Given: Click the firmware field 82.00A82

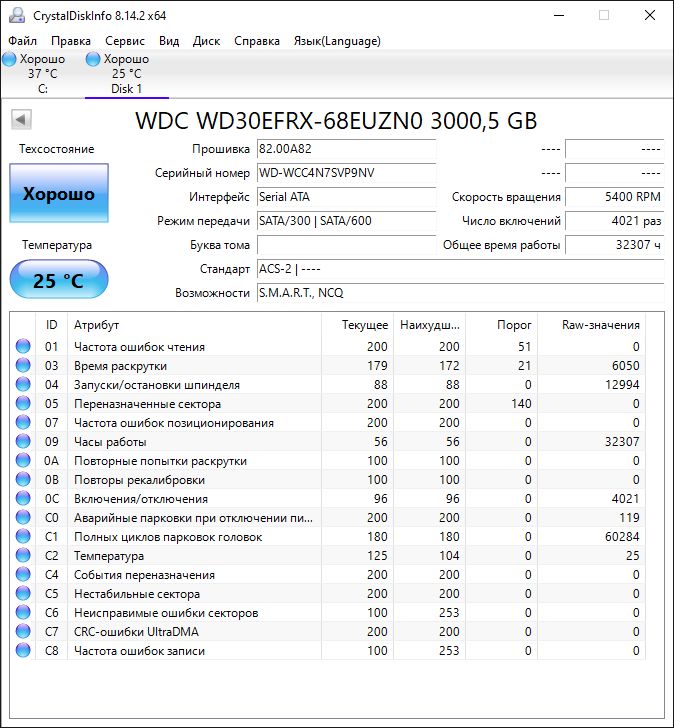Looking at the screenshot, I should click(x=346, y=149).
